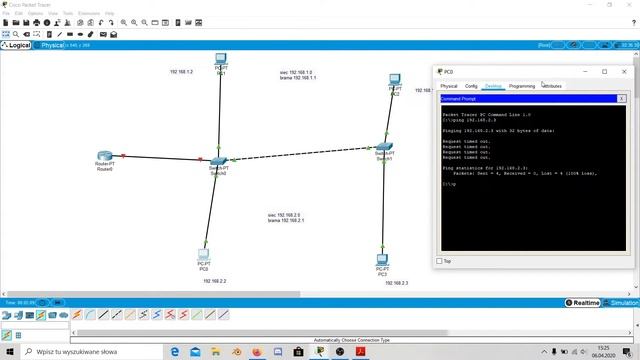Viewport: 640px width, 360px height.
Task: Add a complex PDU open envelope
Action: tap(113, 34)
